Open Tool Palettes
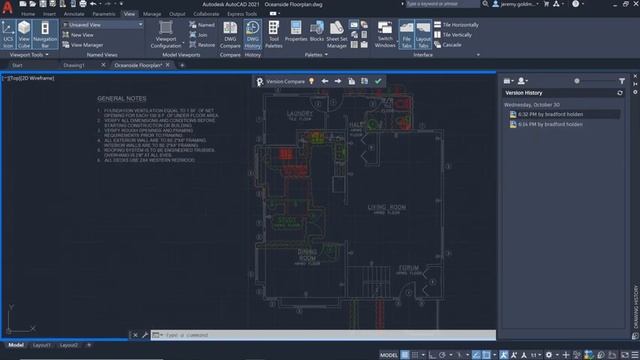640x360 pixels. click(x=274, y=35)
